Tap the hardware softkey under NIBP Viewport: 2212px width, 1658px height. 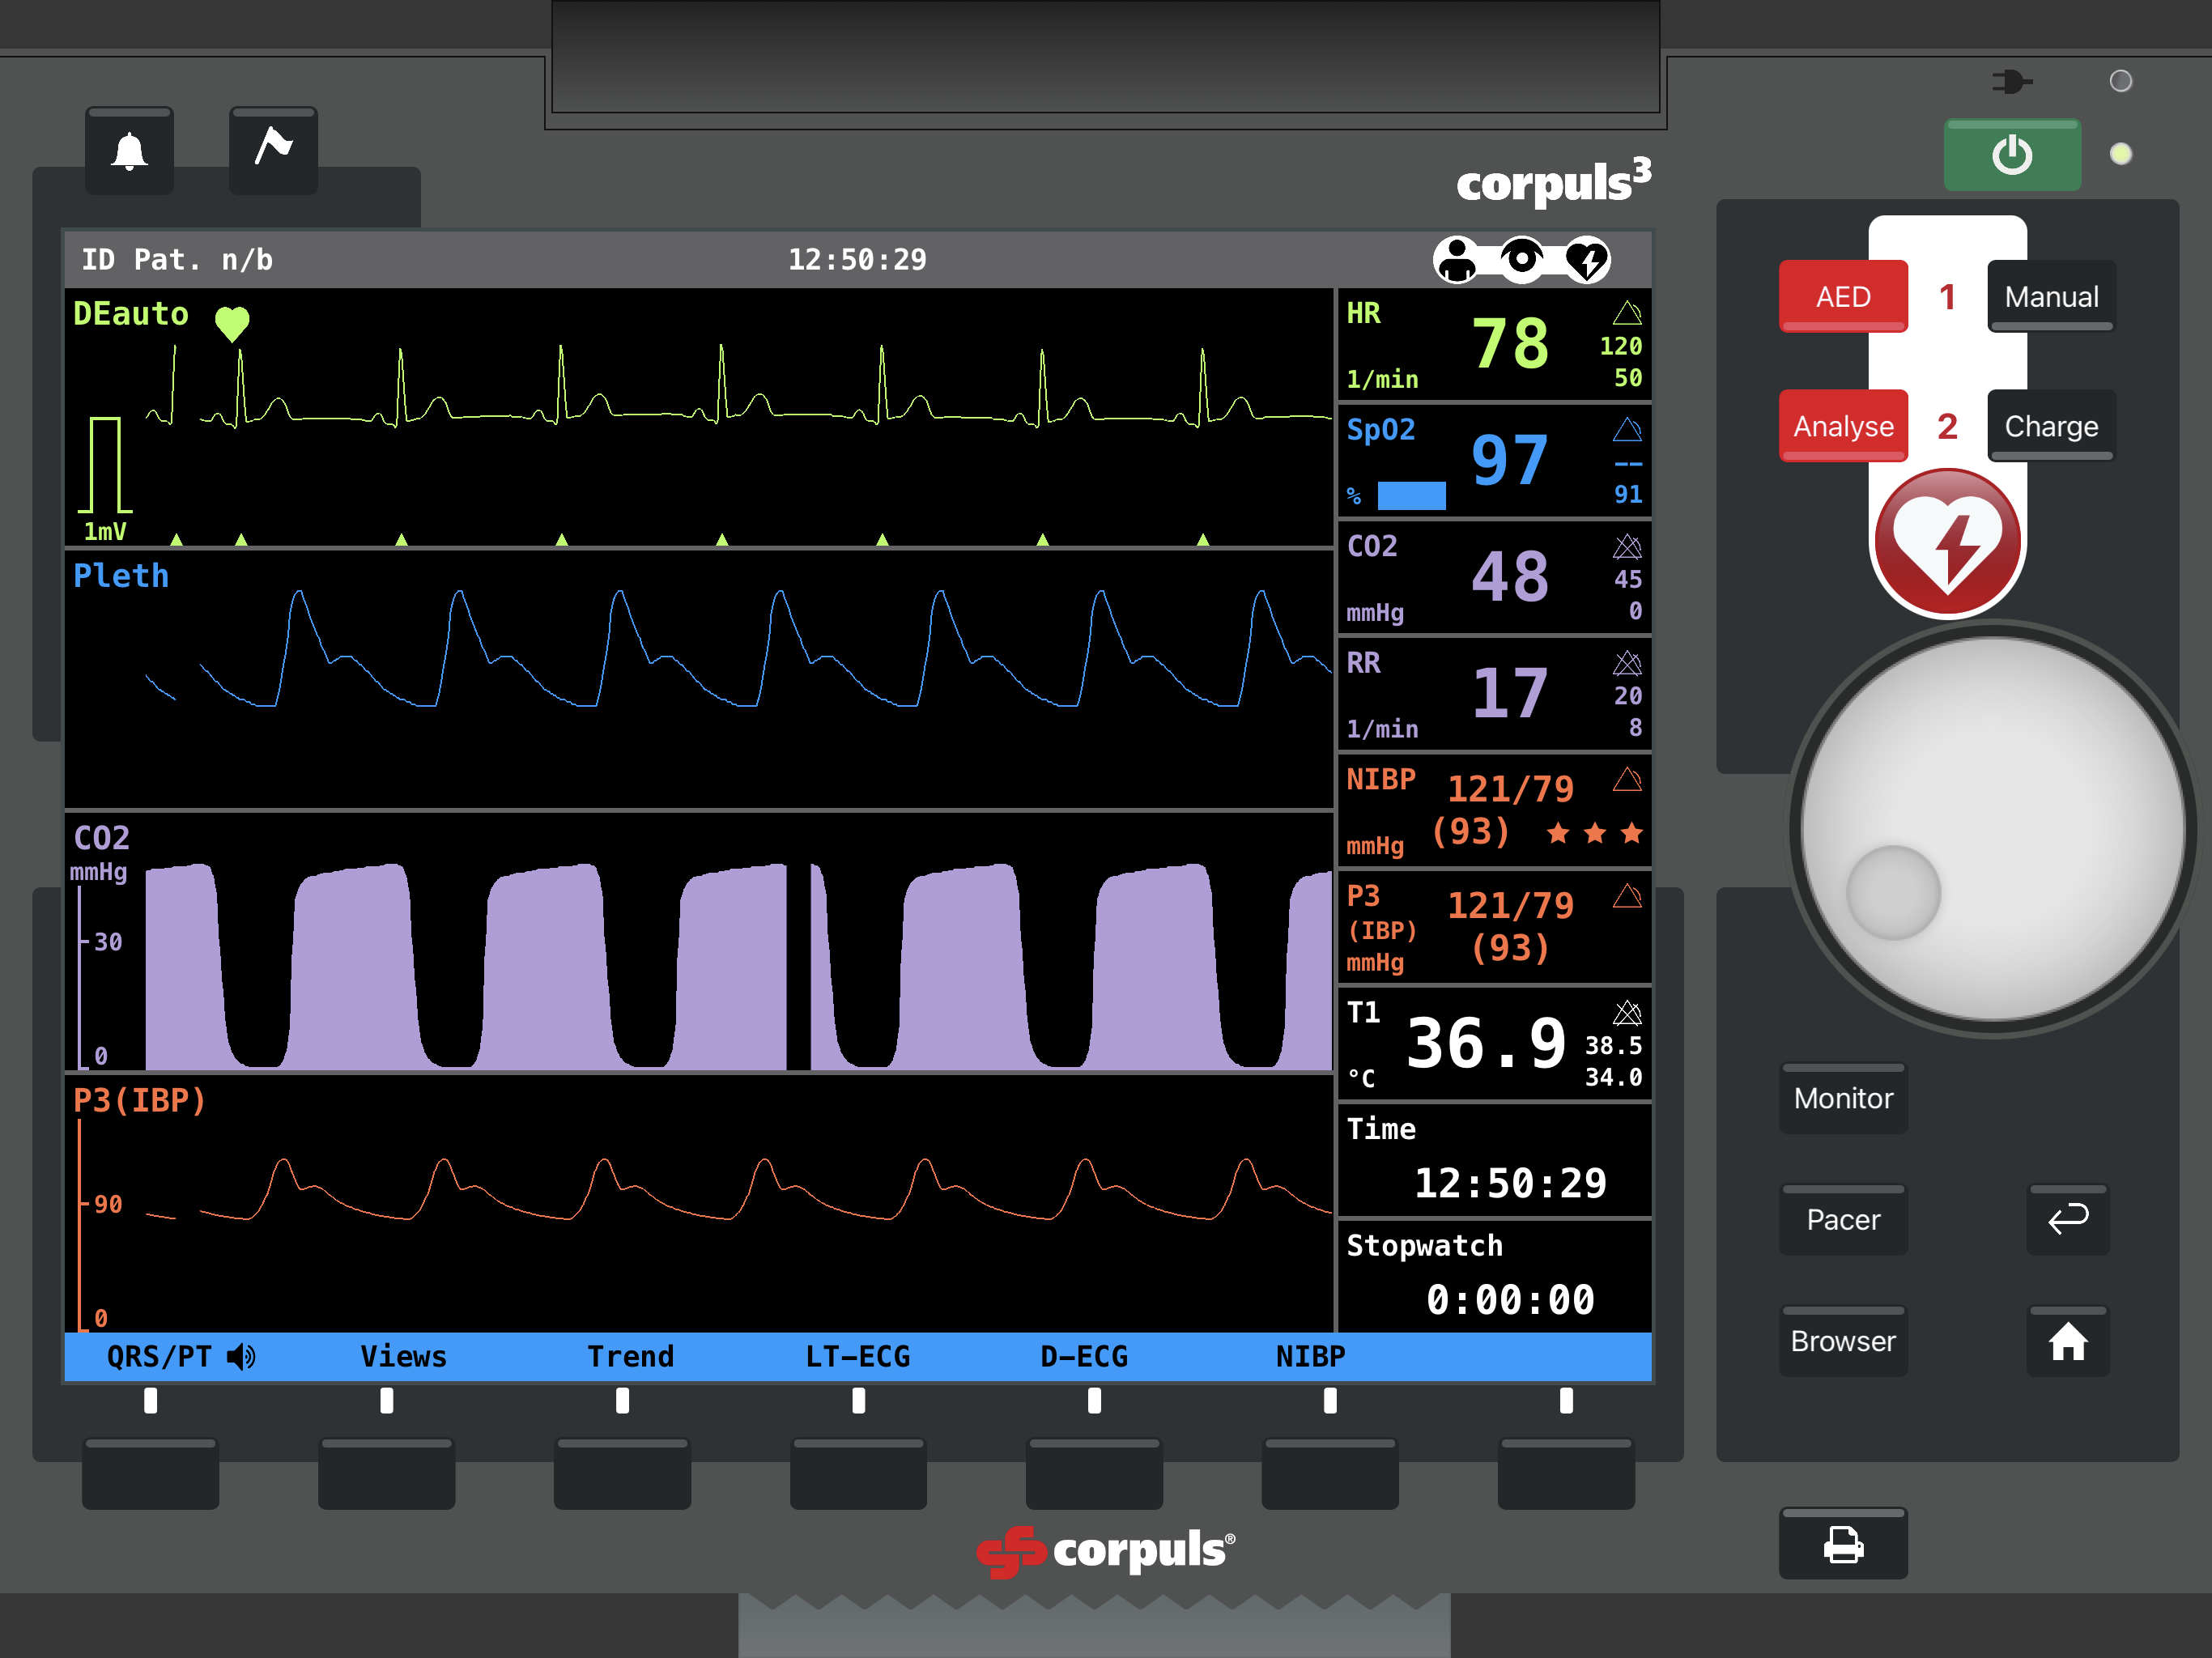point(1330,1473)
